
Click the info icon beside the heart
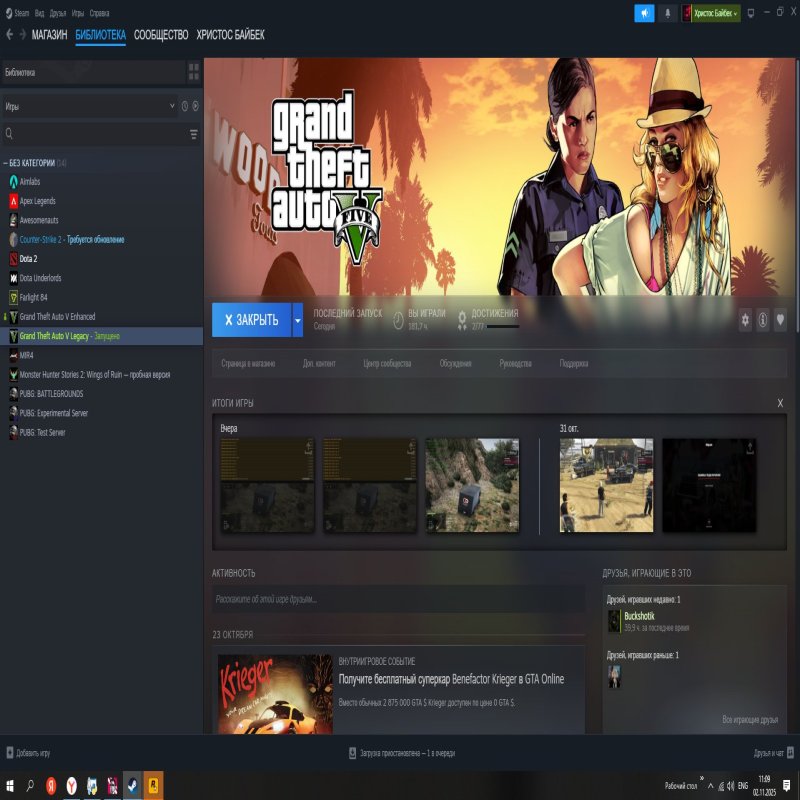point(763,320)
